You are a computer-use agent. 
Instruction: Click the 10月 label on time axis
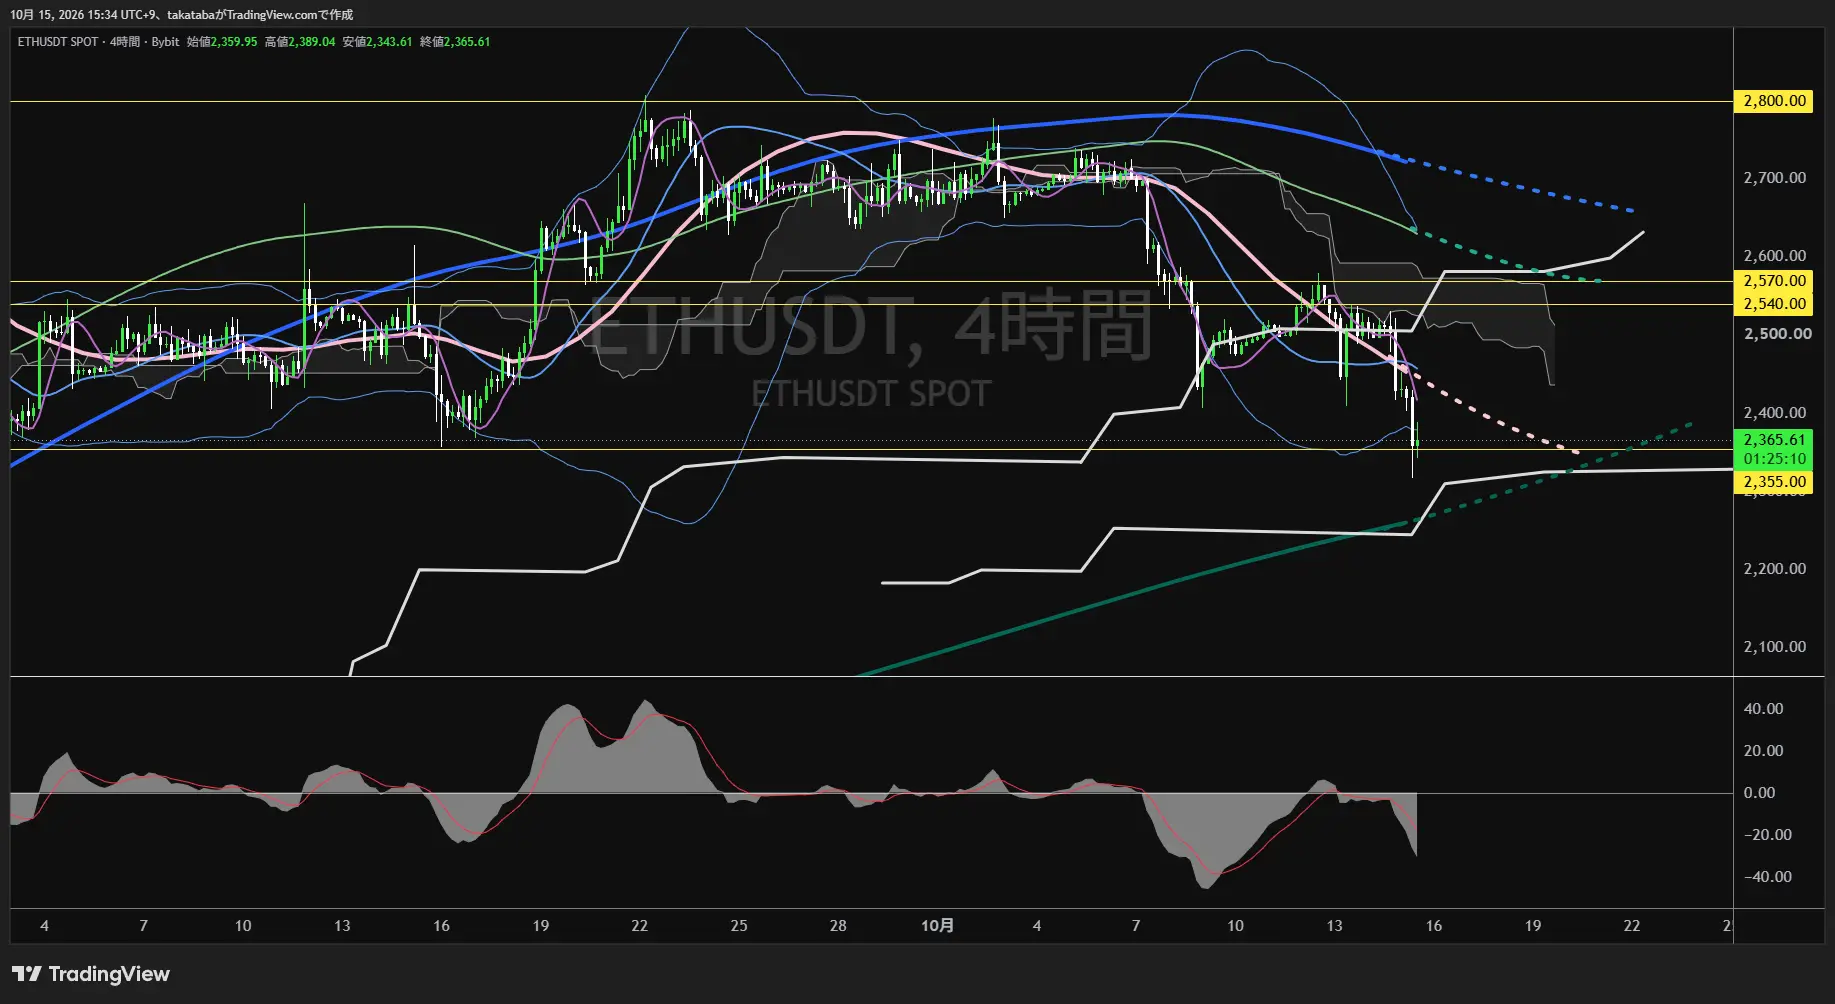937,926
